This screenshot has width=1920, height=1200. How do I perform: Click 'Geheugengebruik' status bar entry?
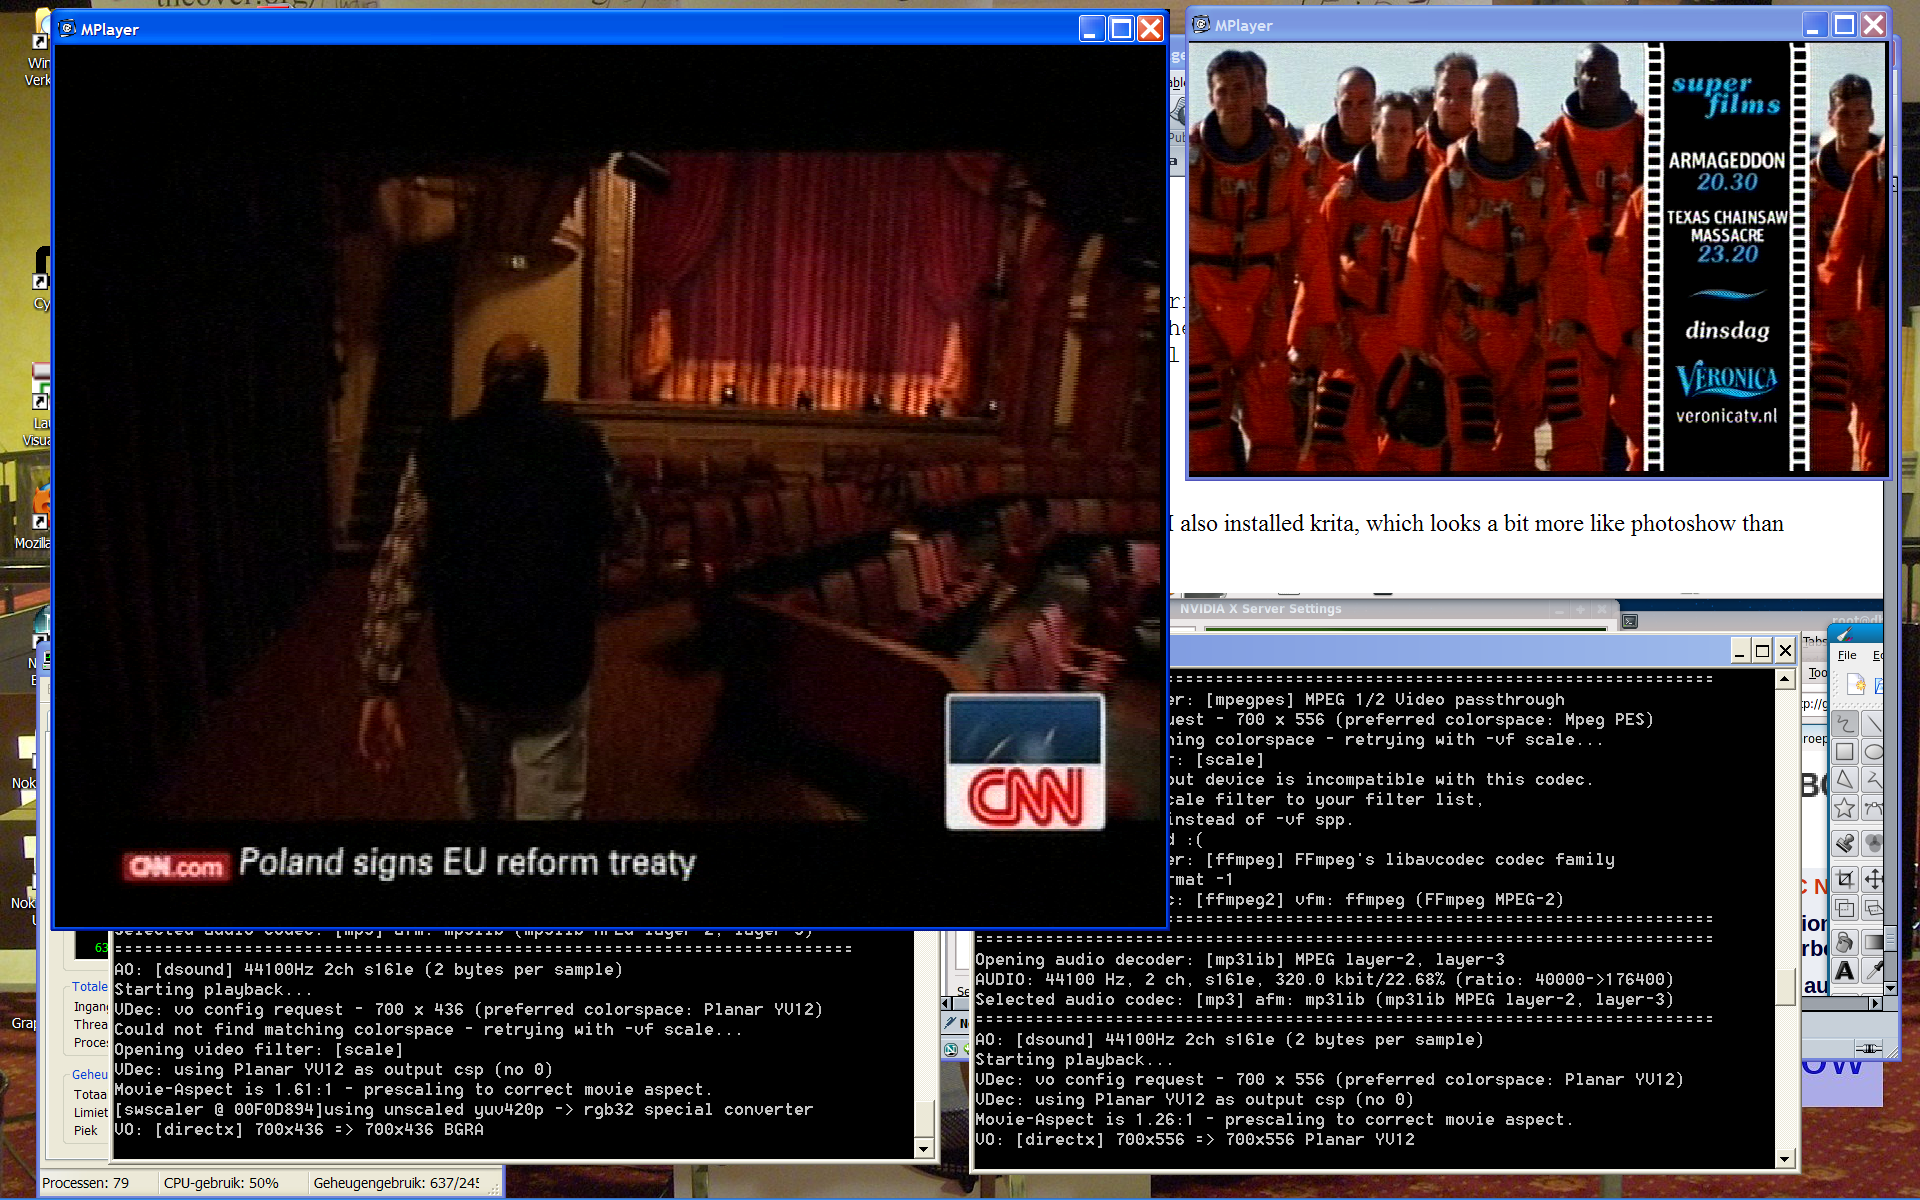tap(396, 1183)
